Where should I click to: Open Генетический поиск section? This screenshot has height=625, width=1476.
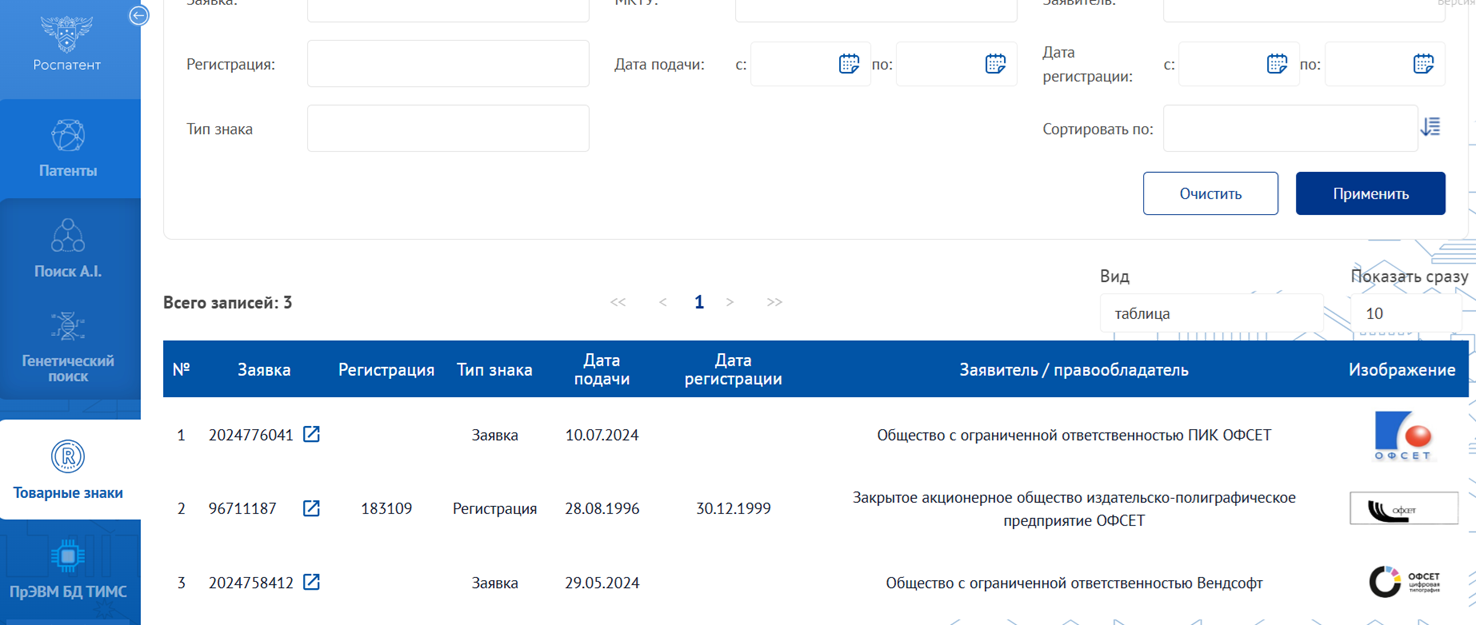pyautogui.click(x=68, y=348)
